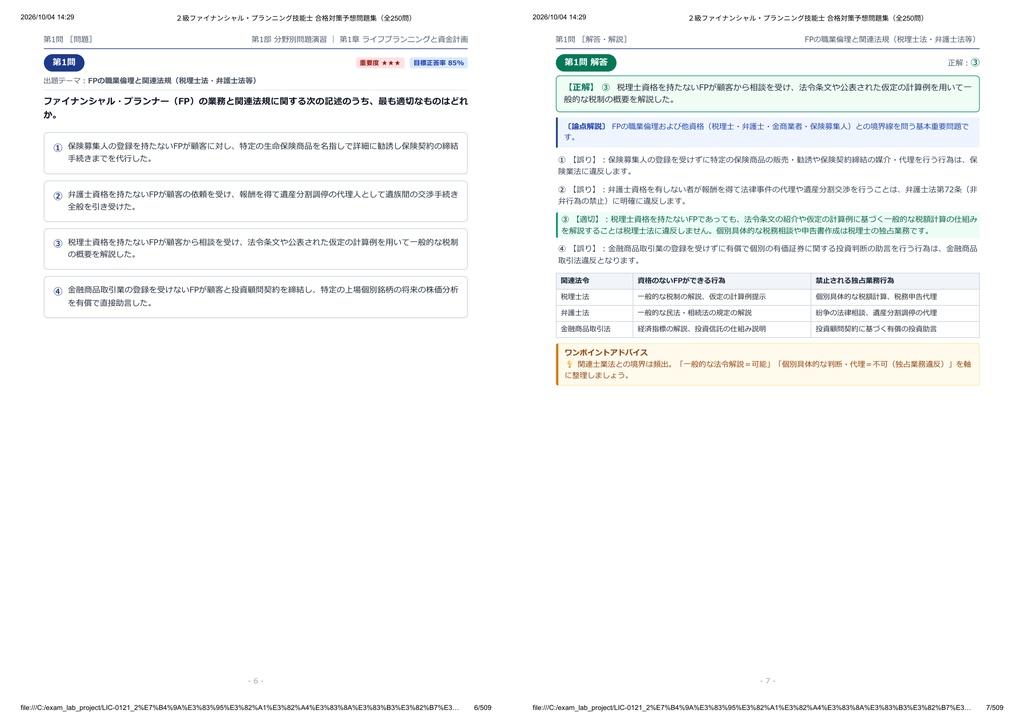Click the 出題テーマ line on page 6
1024x724 pixels.
point(151,81)
